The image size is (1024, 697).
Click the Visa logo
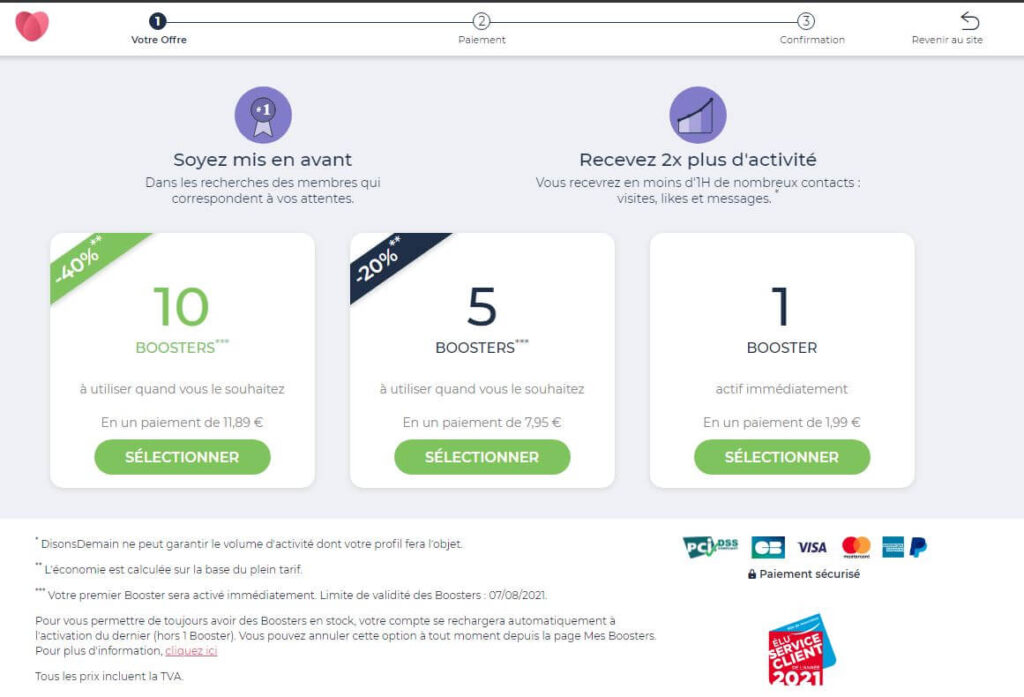812,547
